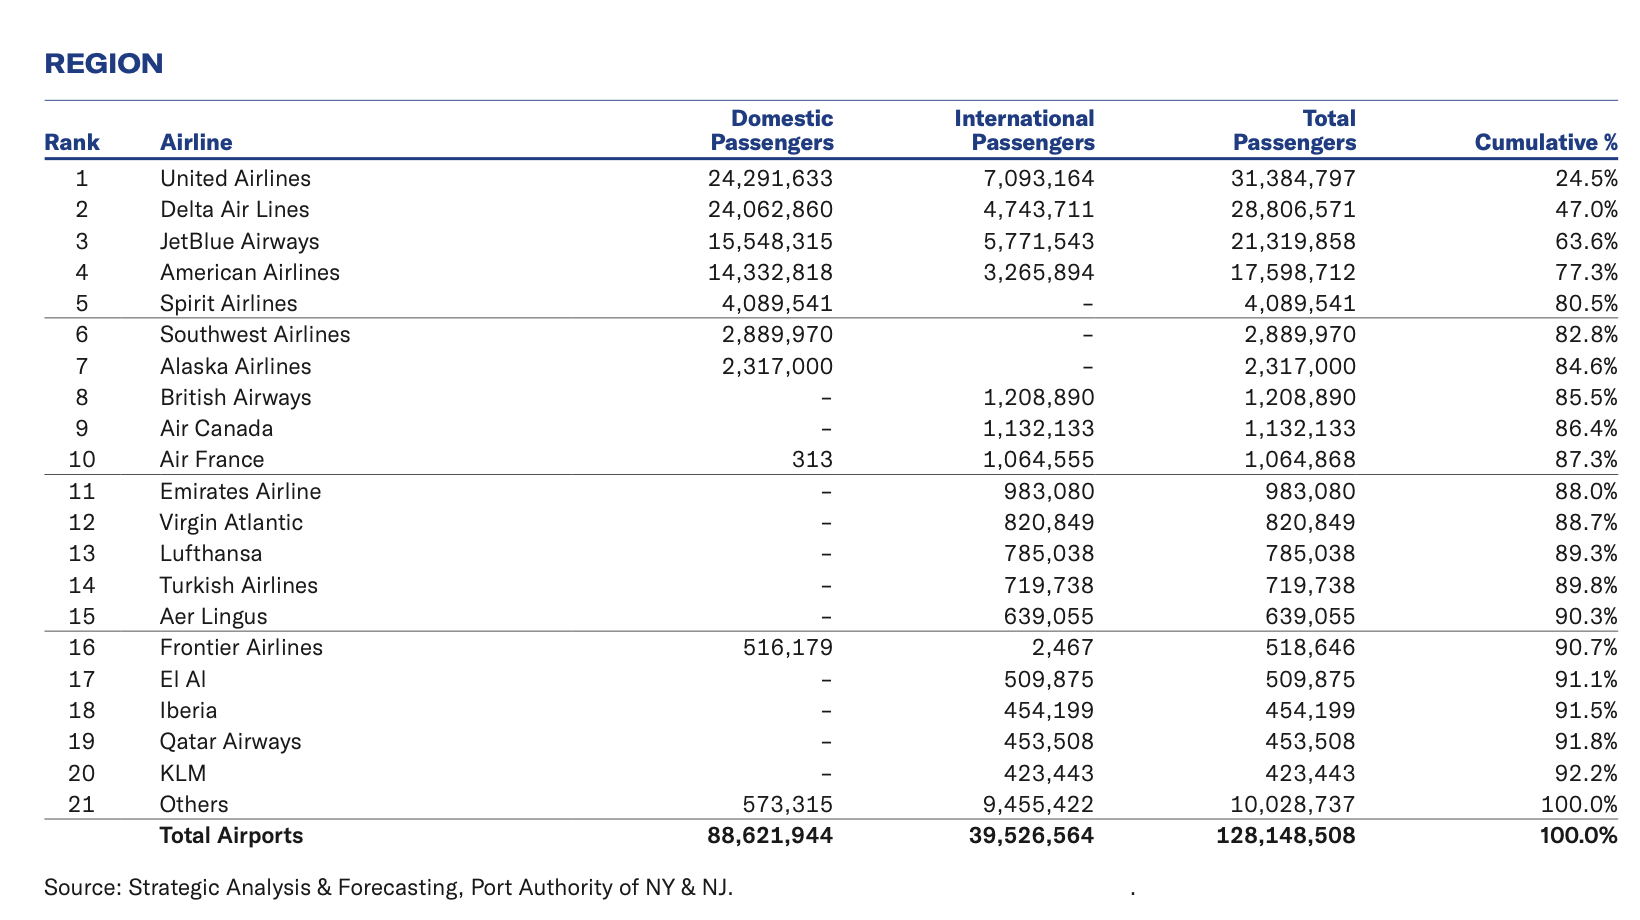Click the Rank column header
The image size is (1640, 920).
point(72,142)
